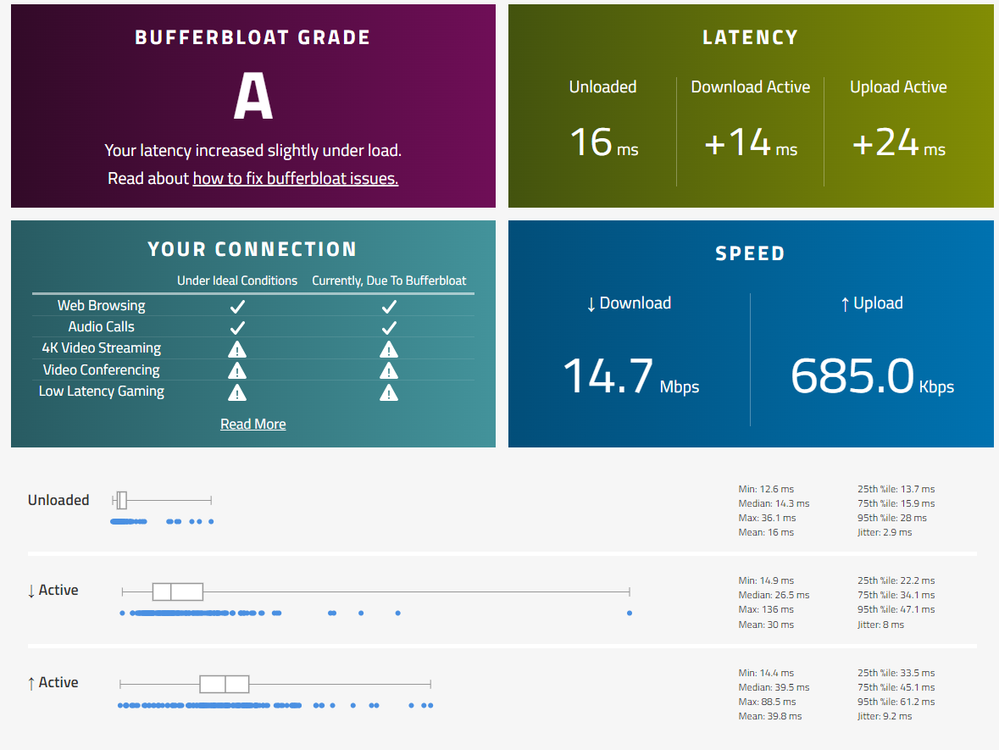Click Low Latency Gaming warning under Currently, Due To Bufferbloat
Viewport: 999px width, 750px height.
(x=389, y=393)
